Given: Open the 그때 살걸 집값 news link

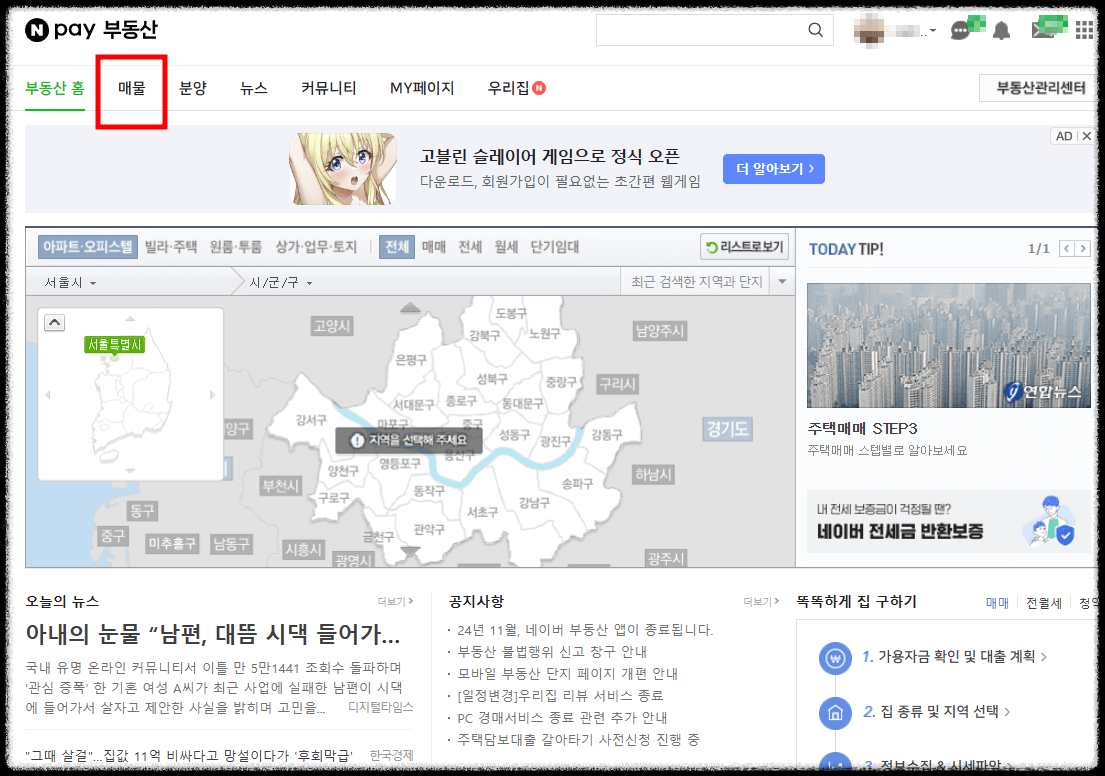Looking at the screenshot, I should (x=189, y=756).
